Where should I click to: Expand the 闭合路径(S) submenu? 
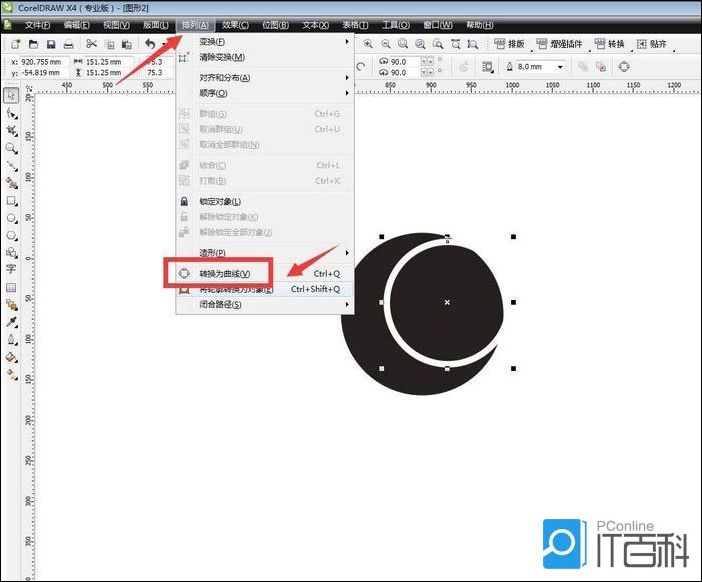(x=265, y=304)
